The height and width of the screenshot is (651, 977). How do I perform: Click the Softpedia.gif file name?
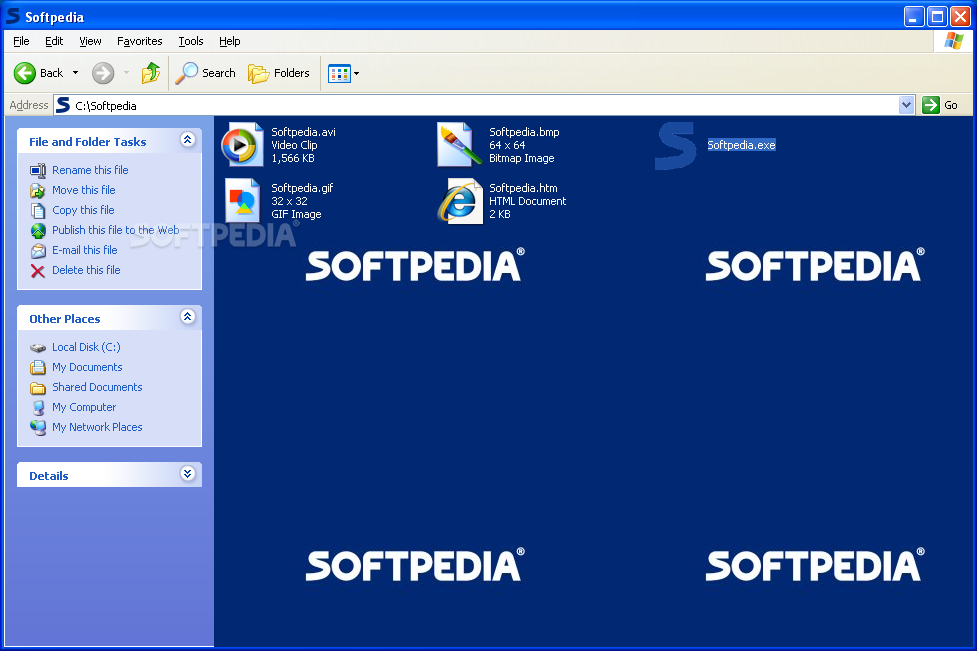302,188
